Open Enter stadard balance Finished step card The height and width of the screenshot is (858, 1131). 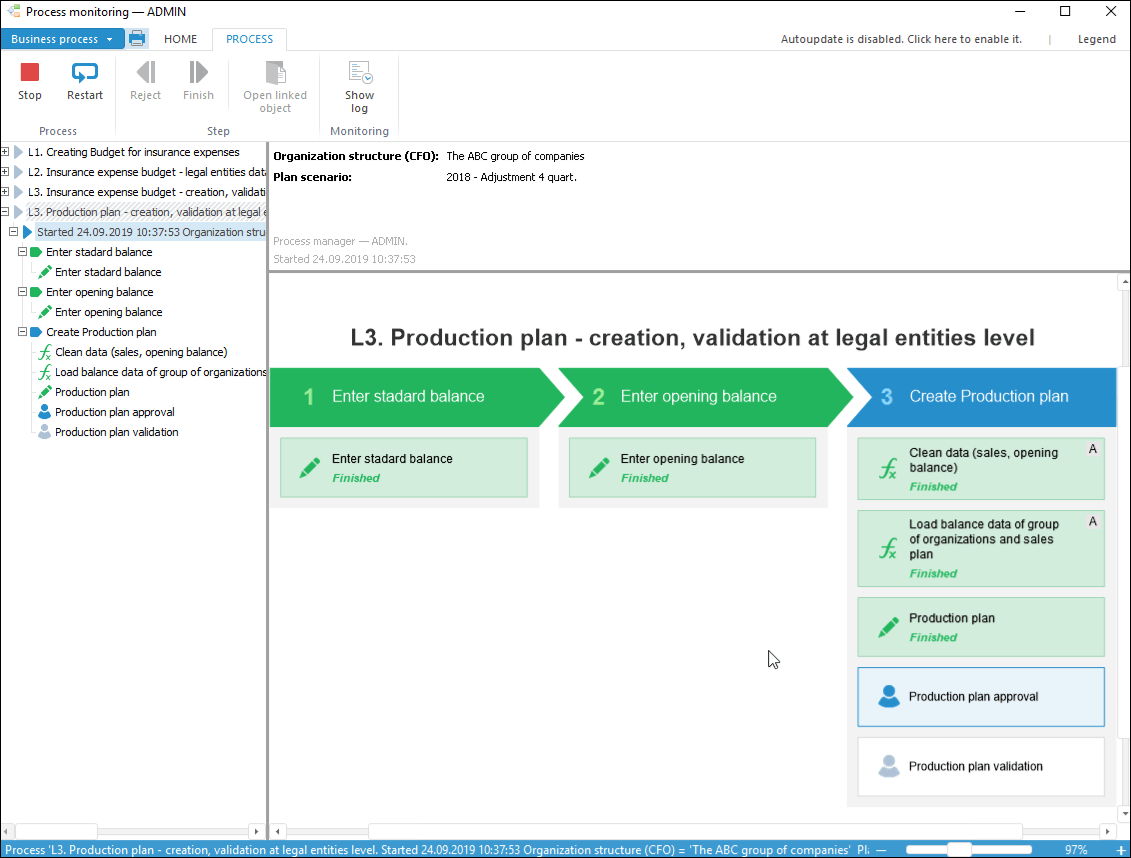404,467
